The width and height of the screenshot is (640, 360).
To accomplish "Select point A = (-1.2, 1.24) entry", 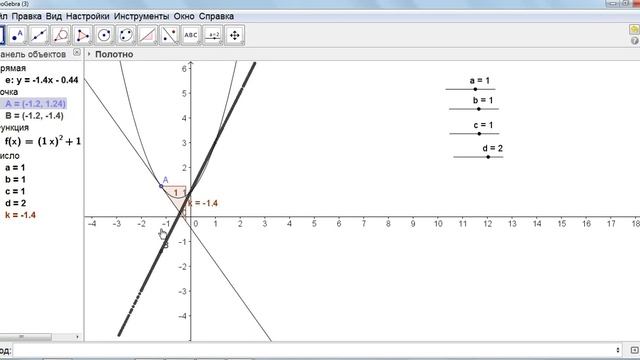I will coord(35,104).
